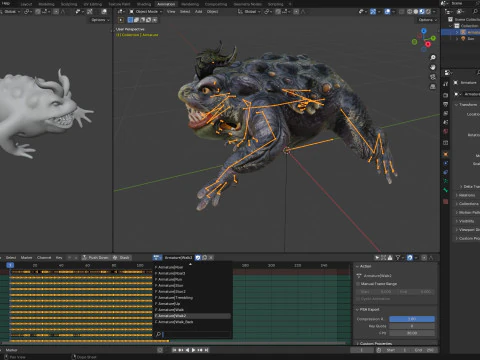Click the blue Z axis on navigation gizmo

pos(424,31)
